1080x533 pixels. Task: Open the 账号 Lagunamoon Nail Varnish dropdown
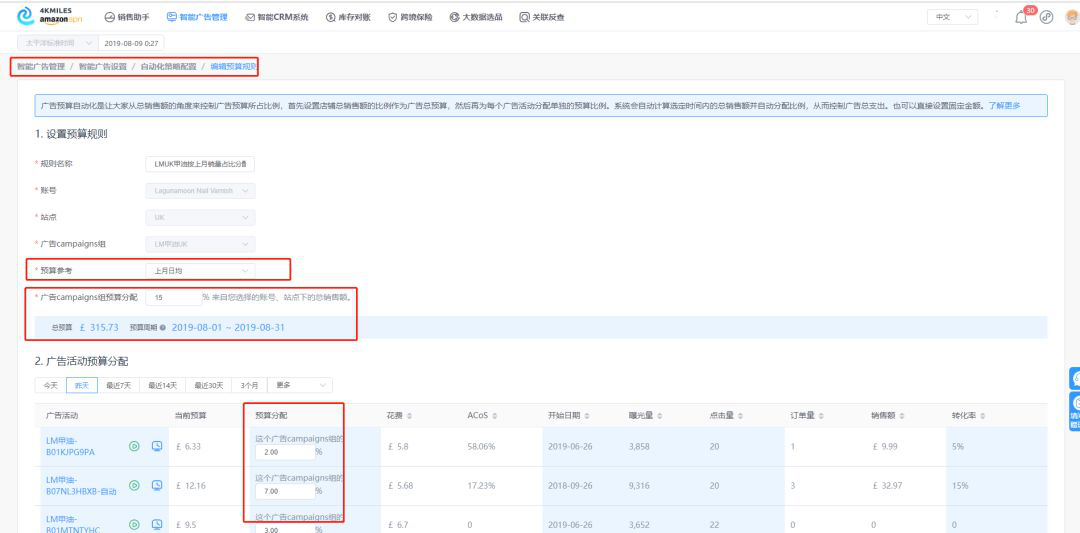tap(200, 190)
